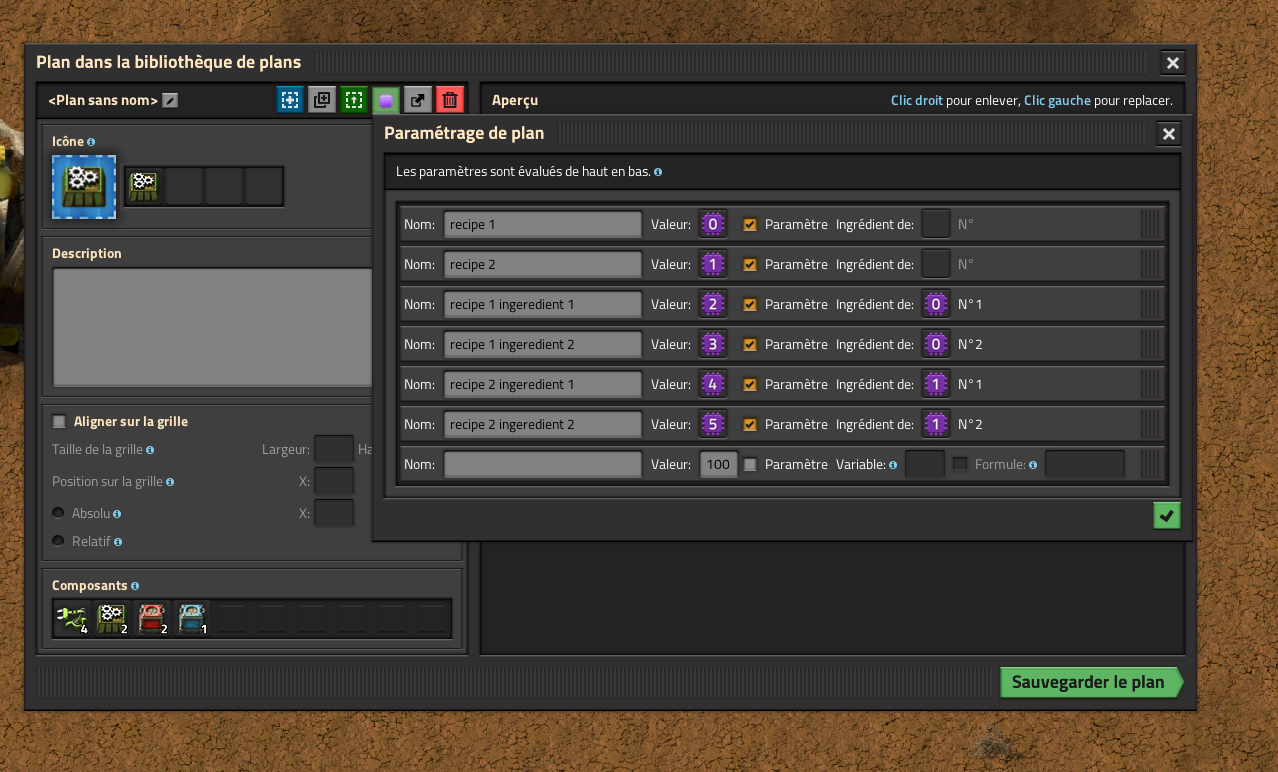Confirm parameters with the green checkmark button

(1166, 516)
